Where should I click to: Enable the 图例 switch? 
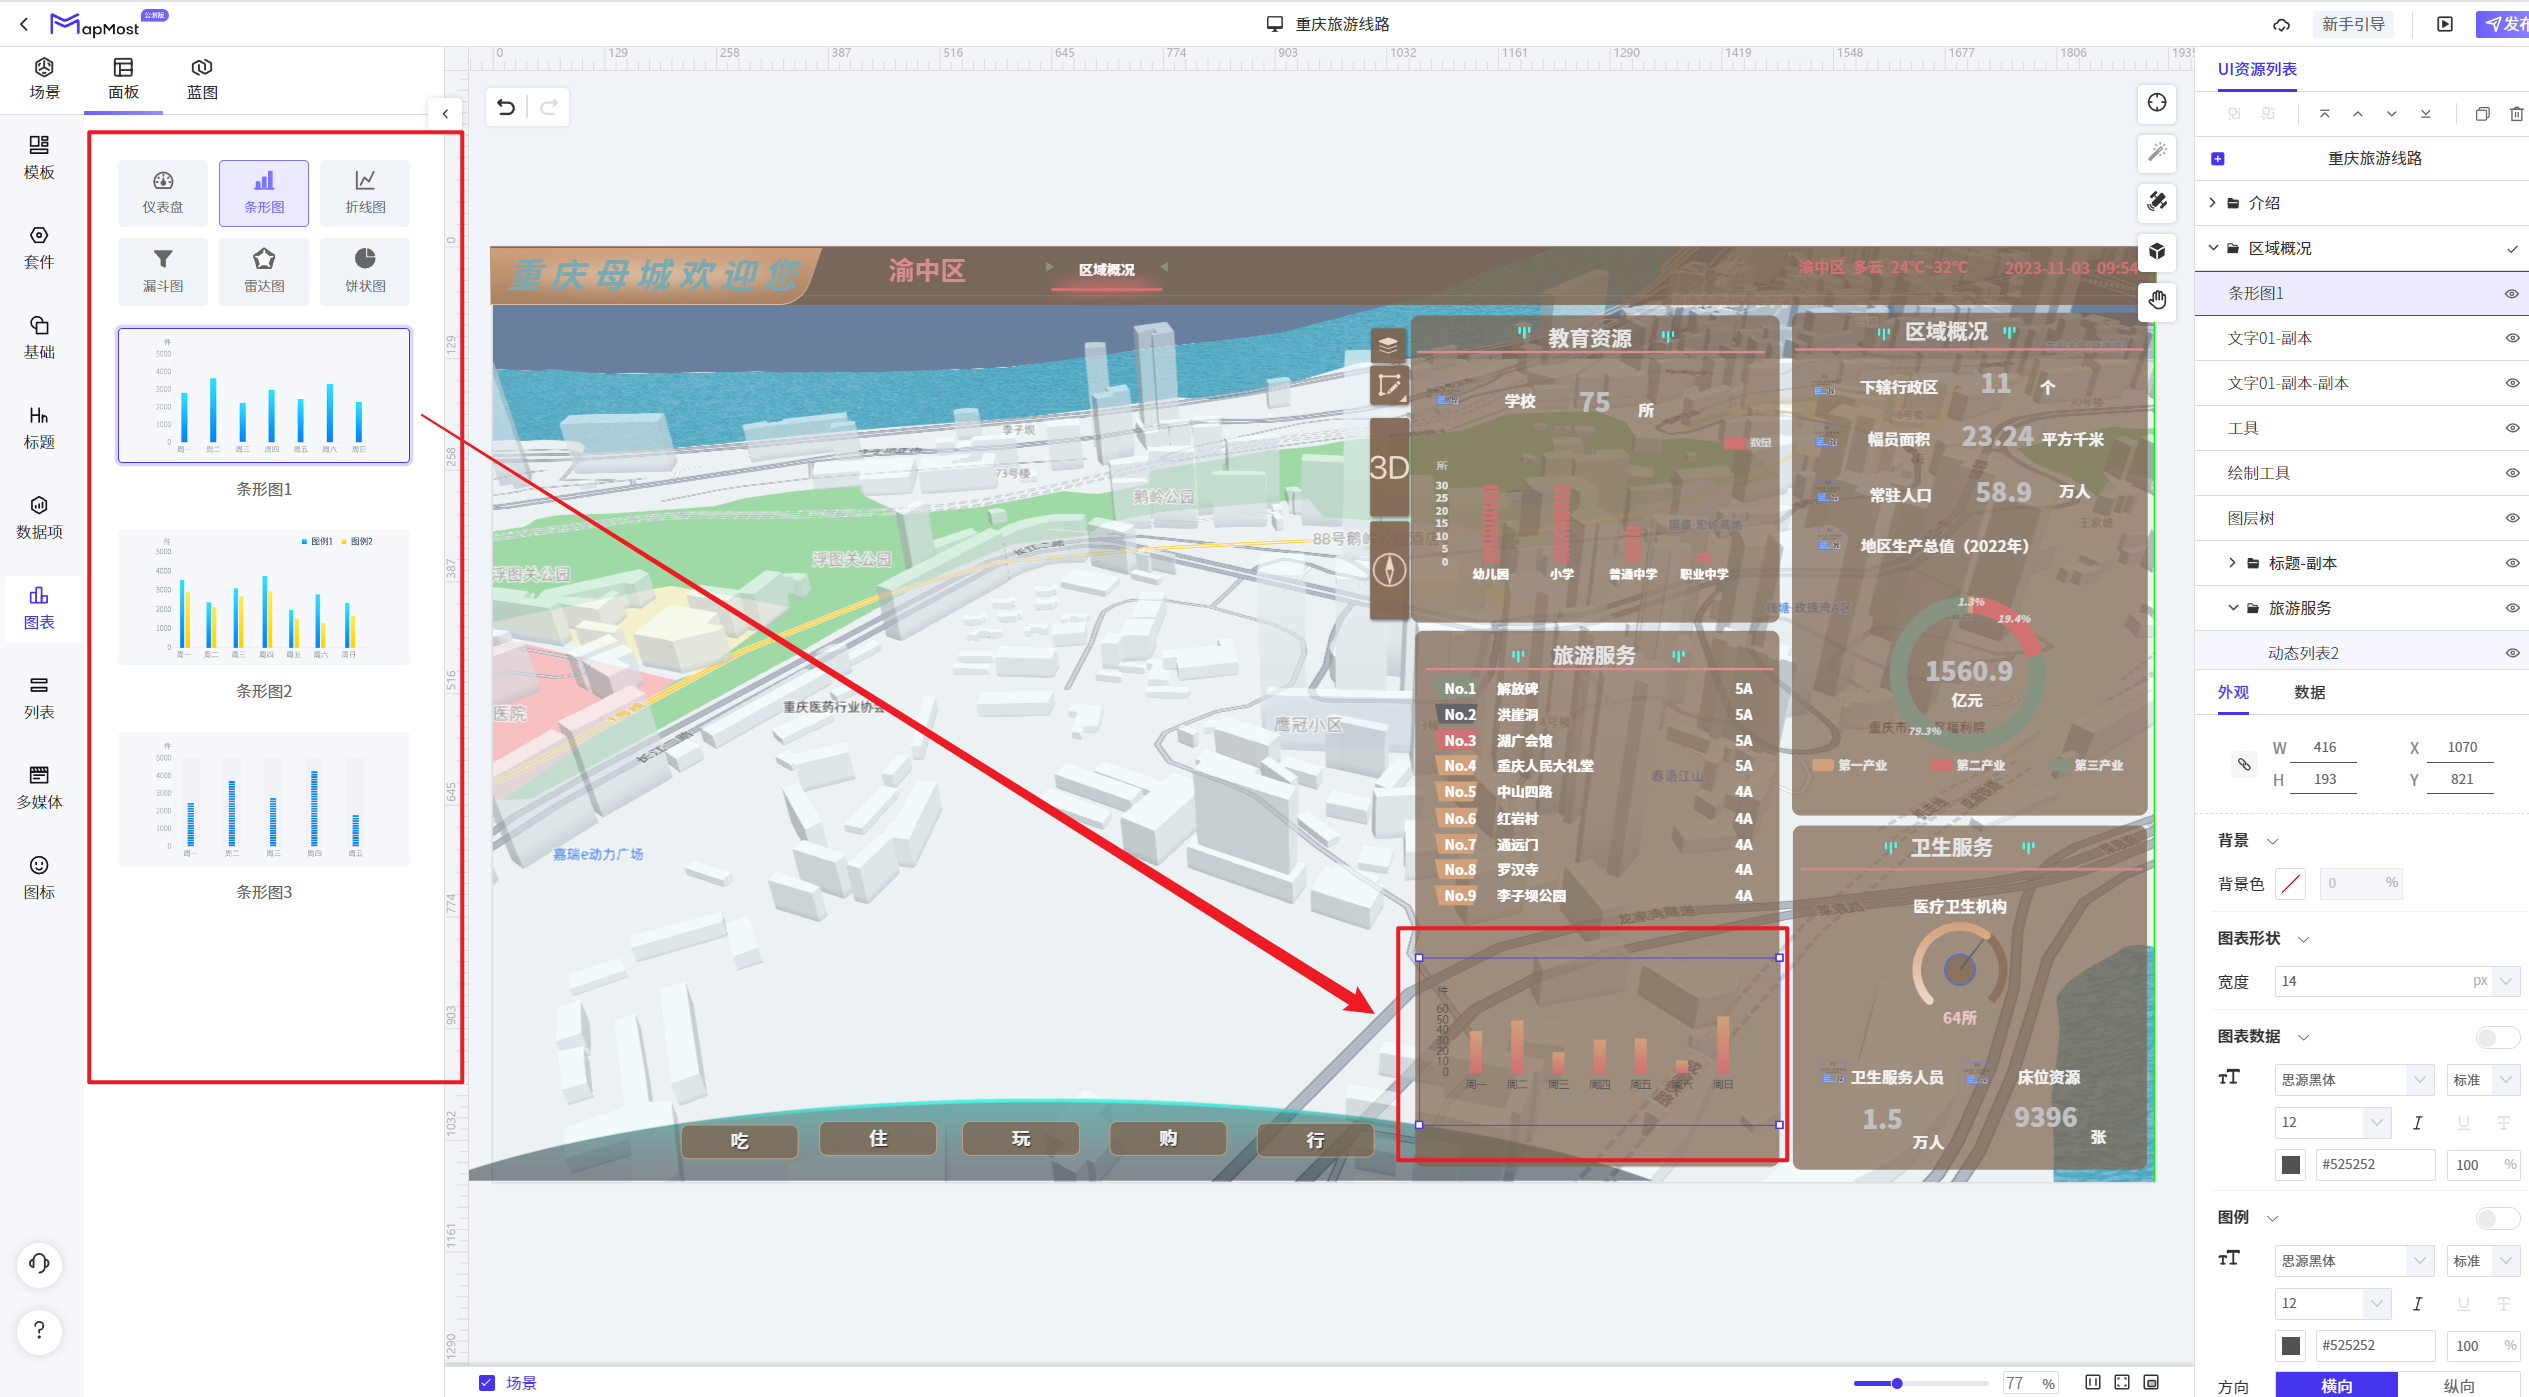tap(2496, 1217)
